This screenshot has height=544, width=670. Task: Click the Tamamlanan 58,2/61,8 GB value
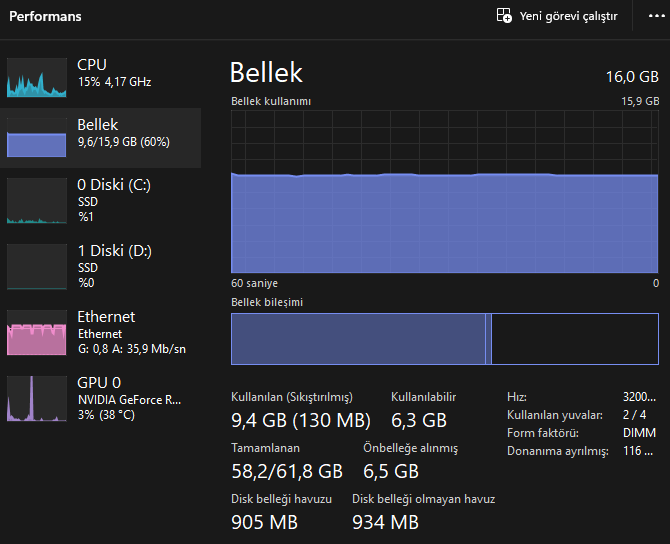[287, 471]
